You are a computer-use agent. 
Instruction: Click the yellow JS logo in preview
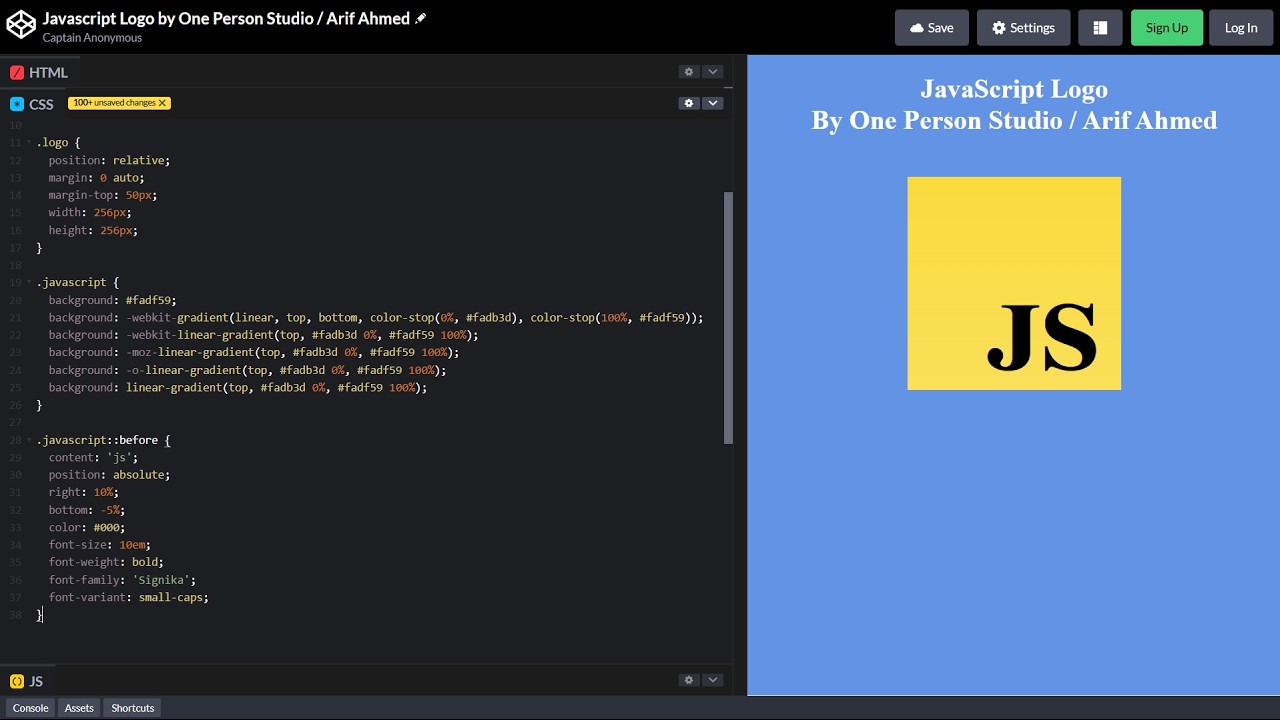(1014, 283)
